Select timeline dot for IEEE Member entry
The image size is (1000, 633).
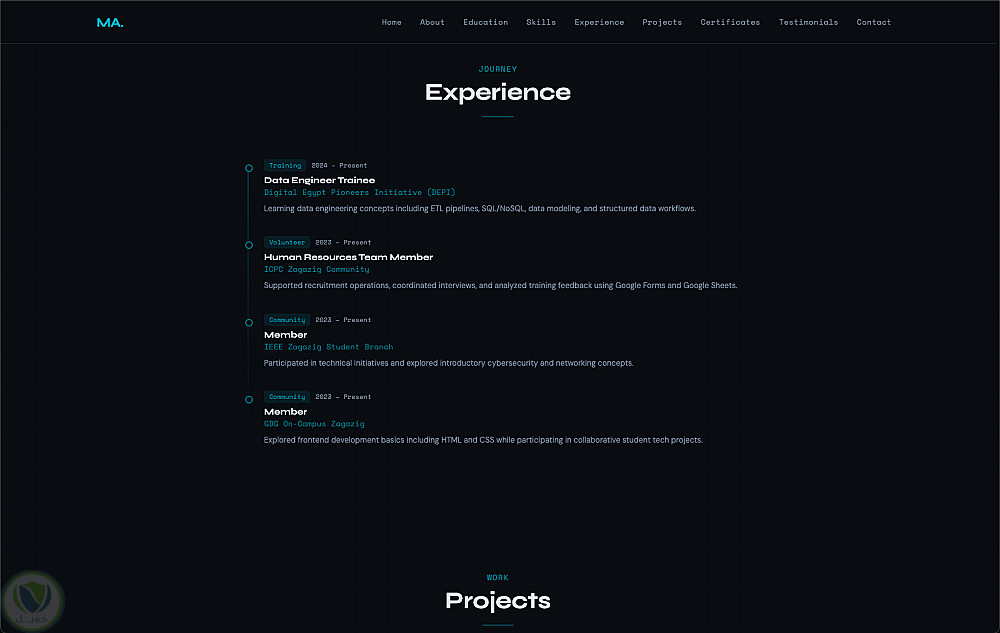249,323
